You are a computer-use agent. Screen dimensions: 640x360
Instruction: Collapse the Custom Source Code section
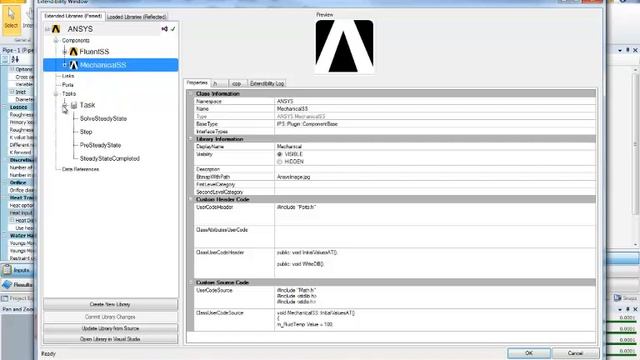pyautogui.click(x=190, y=282)
